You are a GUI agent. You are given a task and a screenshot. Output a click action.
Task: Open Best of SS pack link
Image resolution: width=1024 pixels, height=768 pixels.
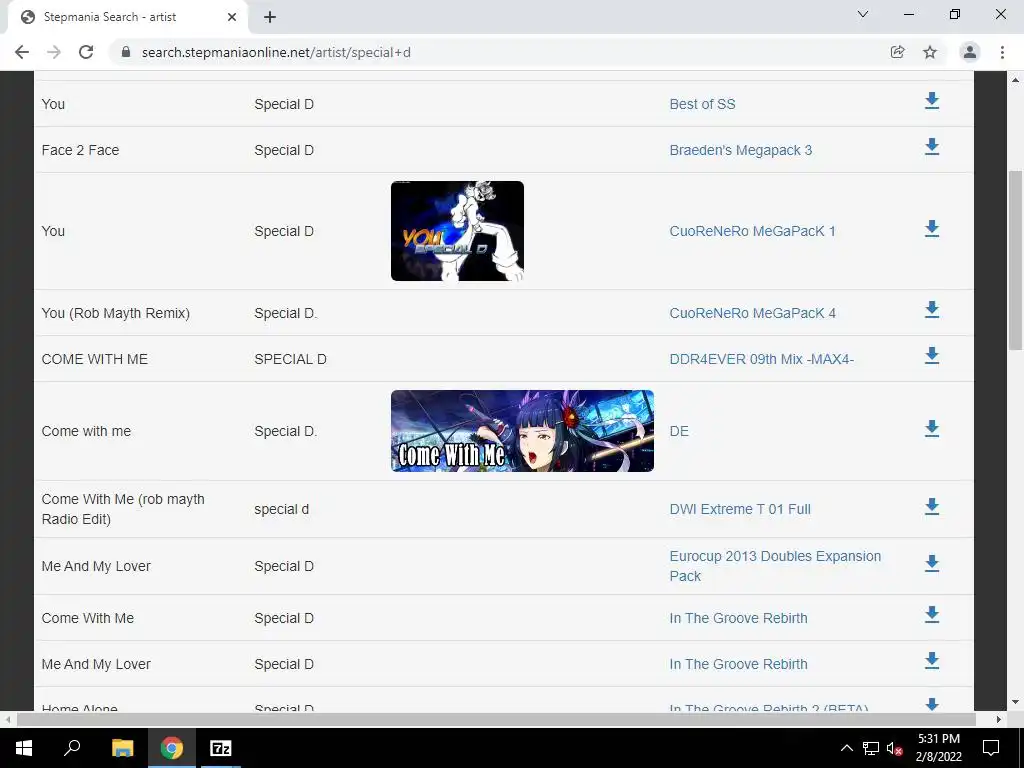tap(702, 104)
